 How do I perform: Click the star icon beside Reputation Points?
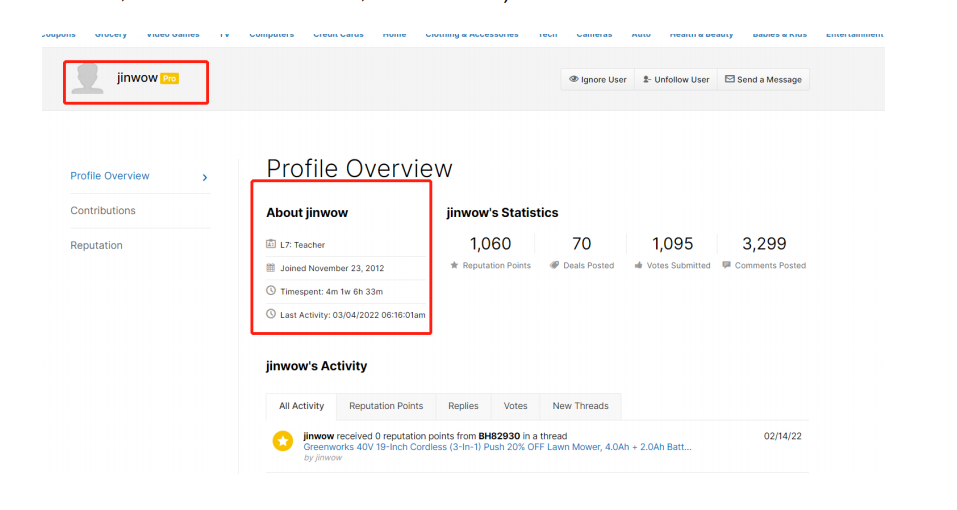coord(454,265)
